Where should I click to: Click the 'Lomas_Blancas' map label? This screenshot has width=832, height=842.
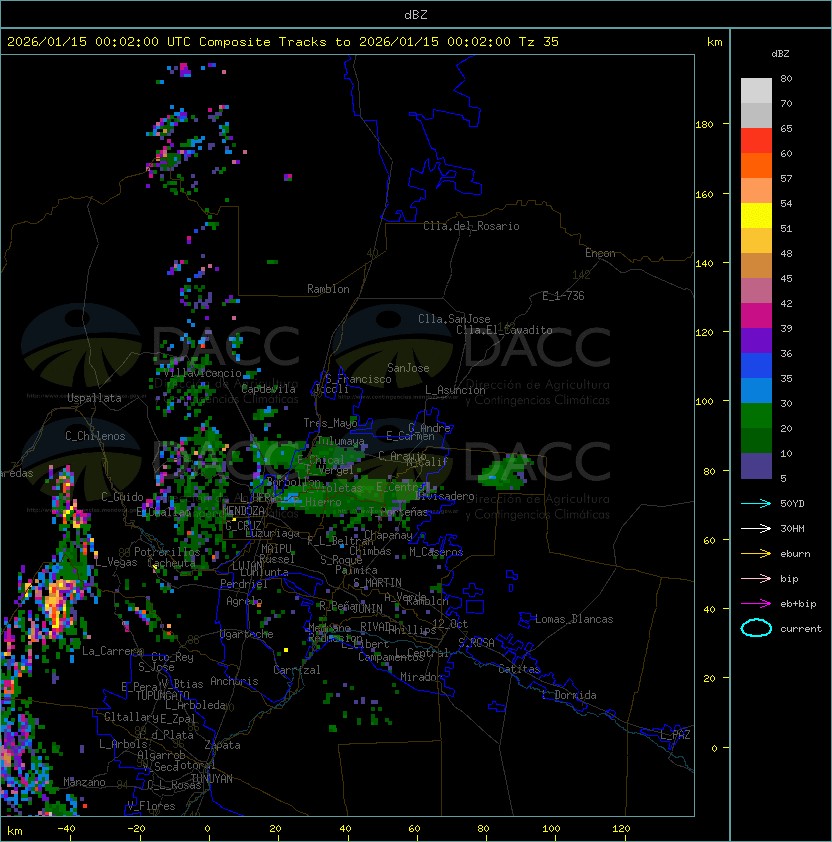tap(574, 619)
